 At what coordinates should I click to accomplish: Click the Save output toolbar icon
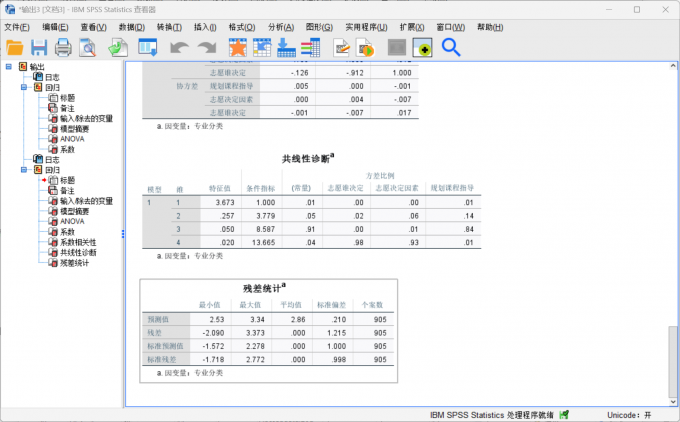pyautogui.click(x=39, y=47)
